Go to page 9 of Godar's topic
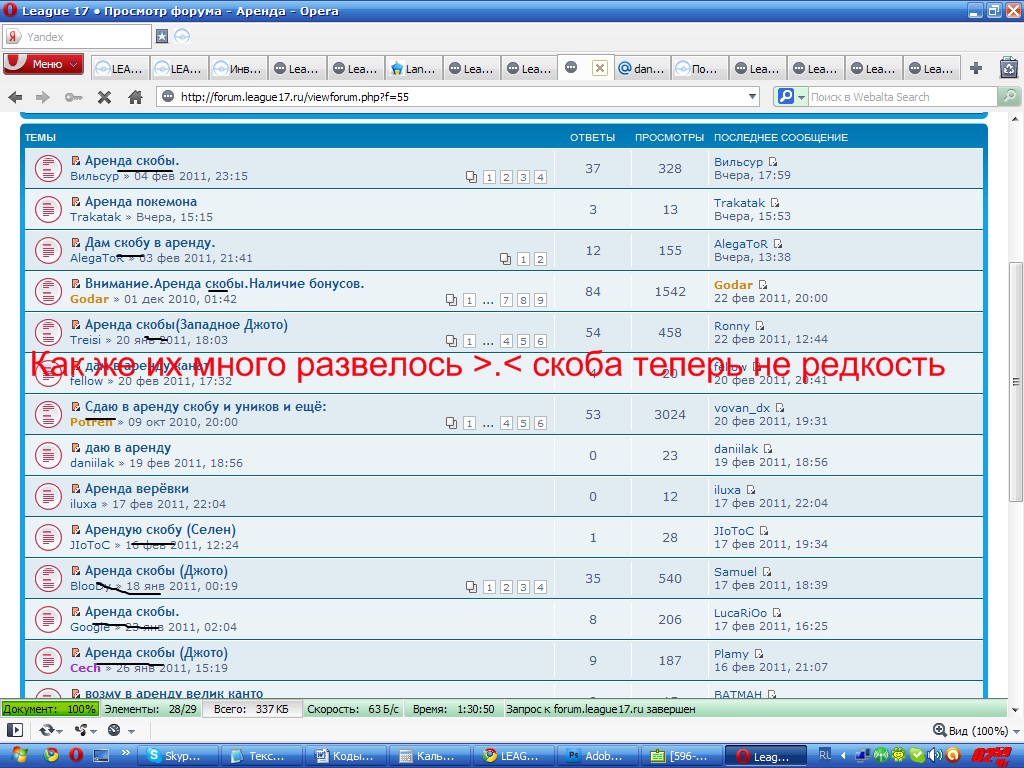The image size is (1024, 768). tap(540, 300)
